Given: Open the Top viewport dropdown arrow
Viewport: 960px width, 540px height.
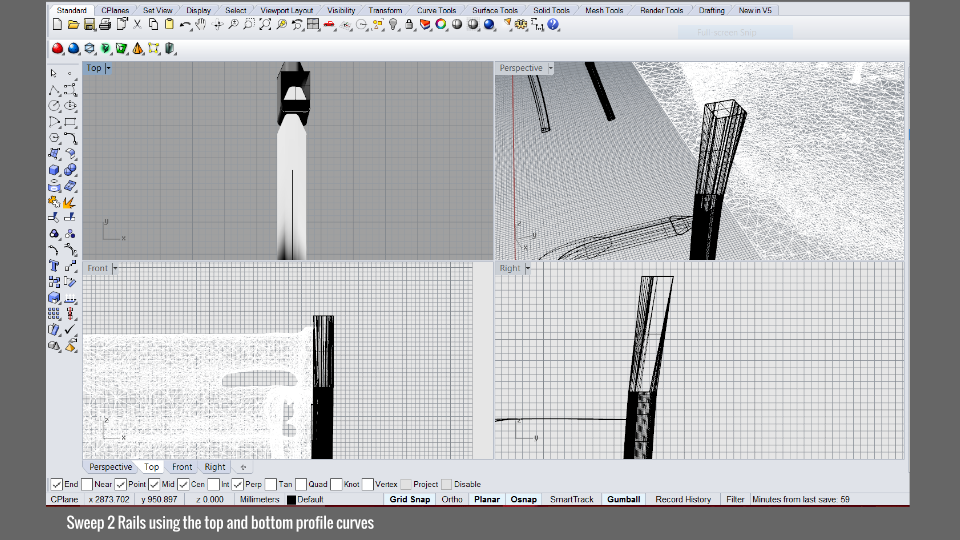Looking at the screenshot, I should 107,68.
